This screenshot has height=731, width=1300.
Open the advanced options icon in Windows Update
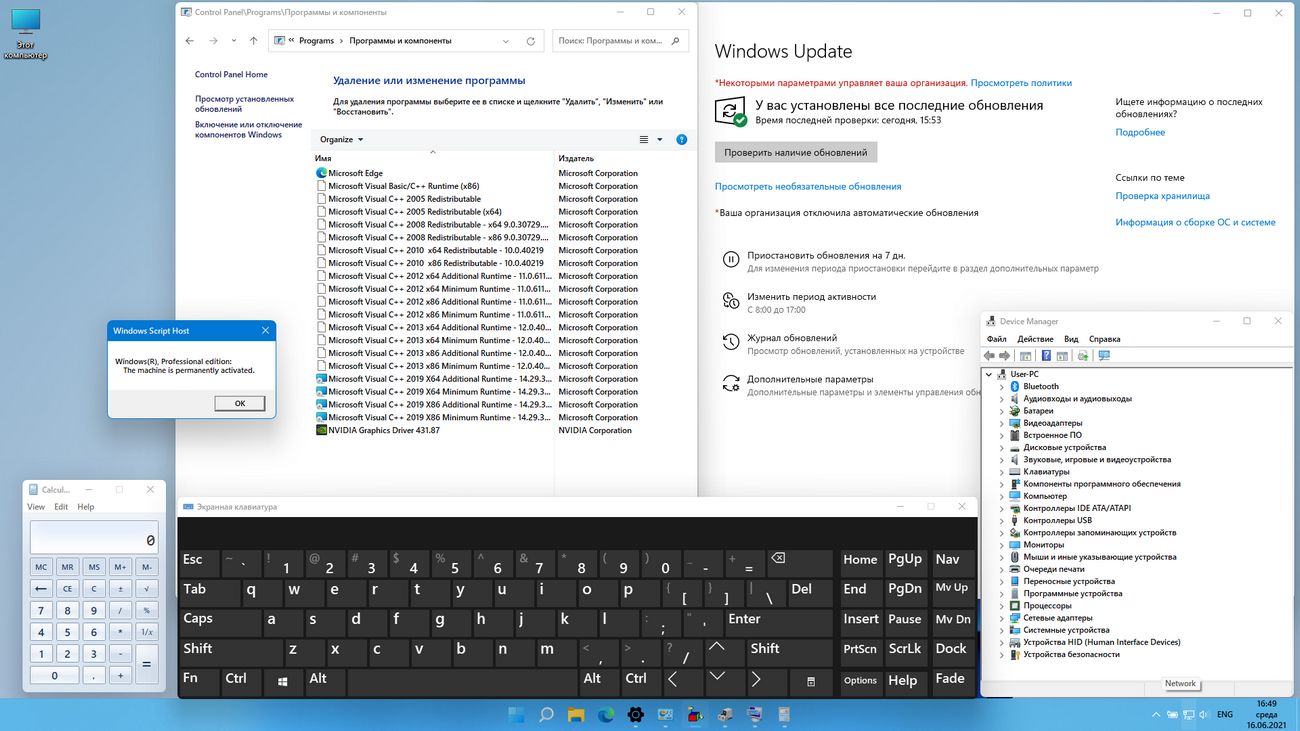(731, 383)
